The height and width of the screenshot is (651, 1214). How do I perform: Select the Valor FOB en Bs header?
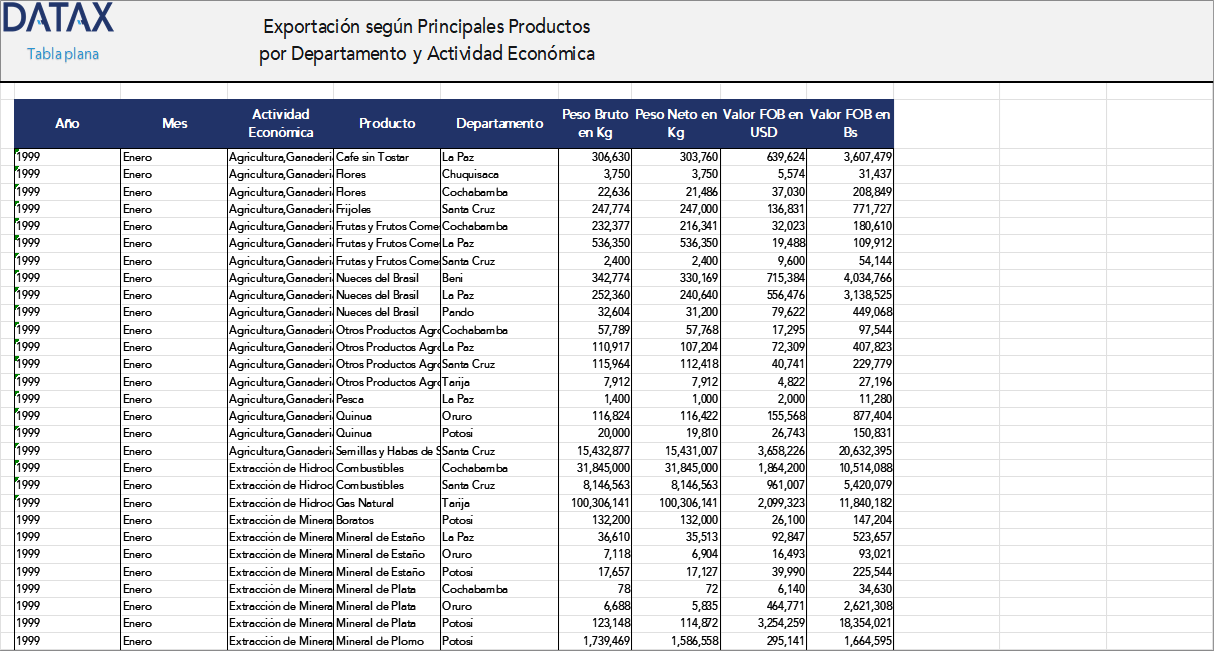tap(851, 123)
